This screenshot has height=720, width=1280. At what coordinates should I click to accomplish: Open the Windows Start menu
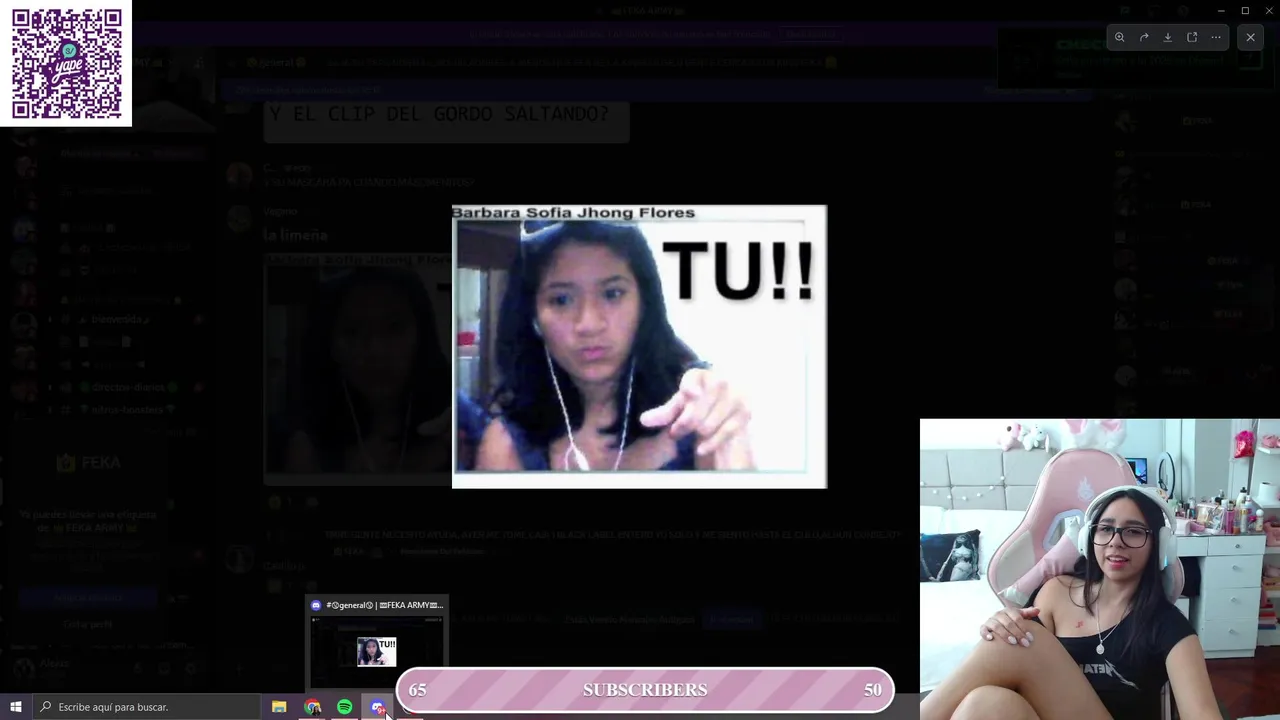[15, 707]
